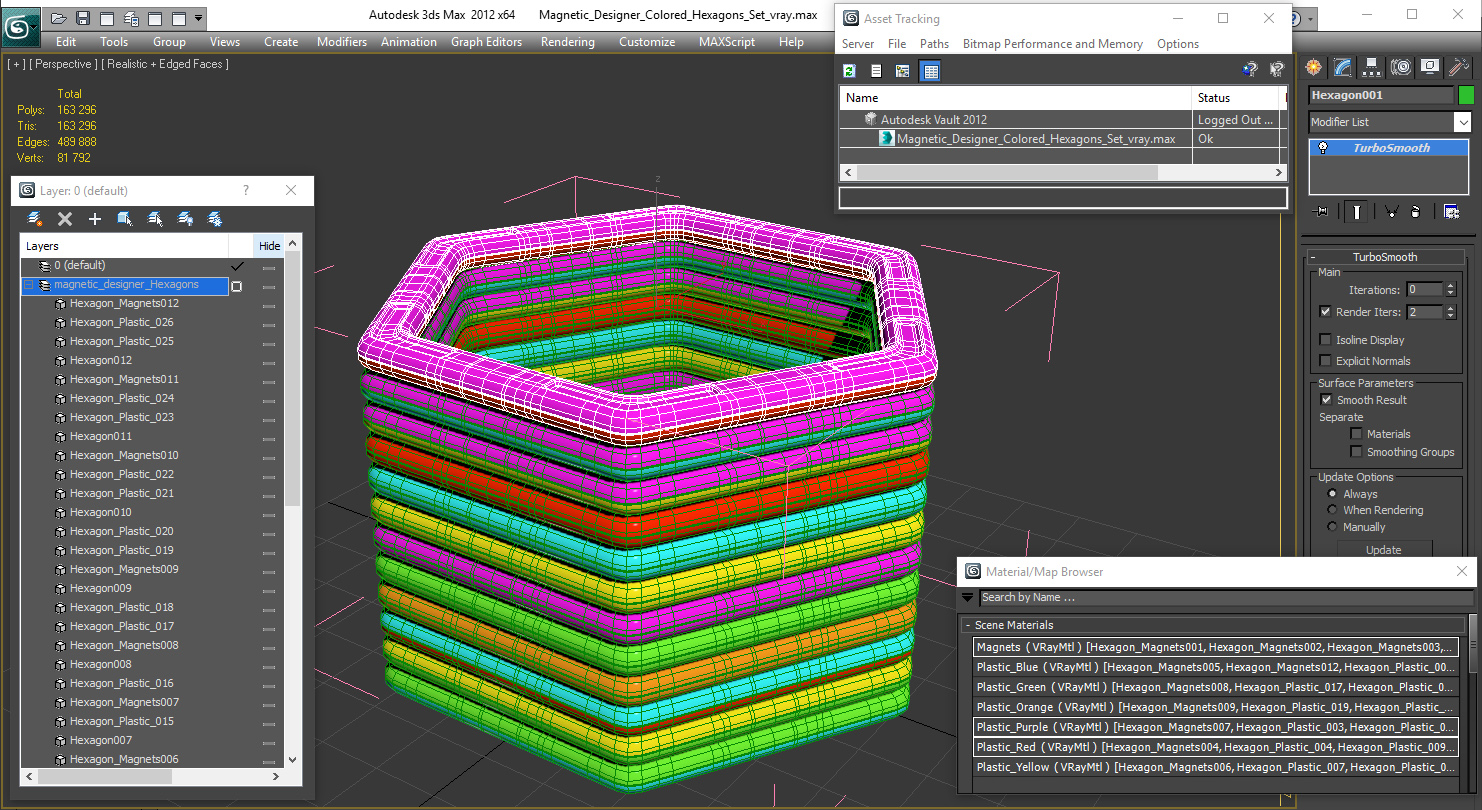
Task: Open Asset Tracking Paths menu
Action: (x=934, y=44)
